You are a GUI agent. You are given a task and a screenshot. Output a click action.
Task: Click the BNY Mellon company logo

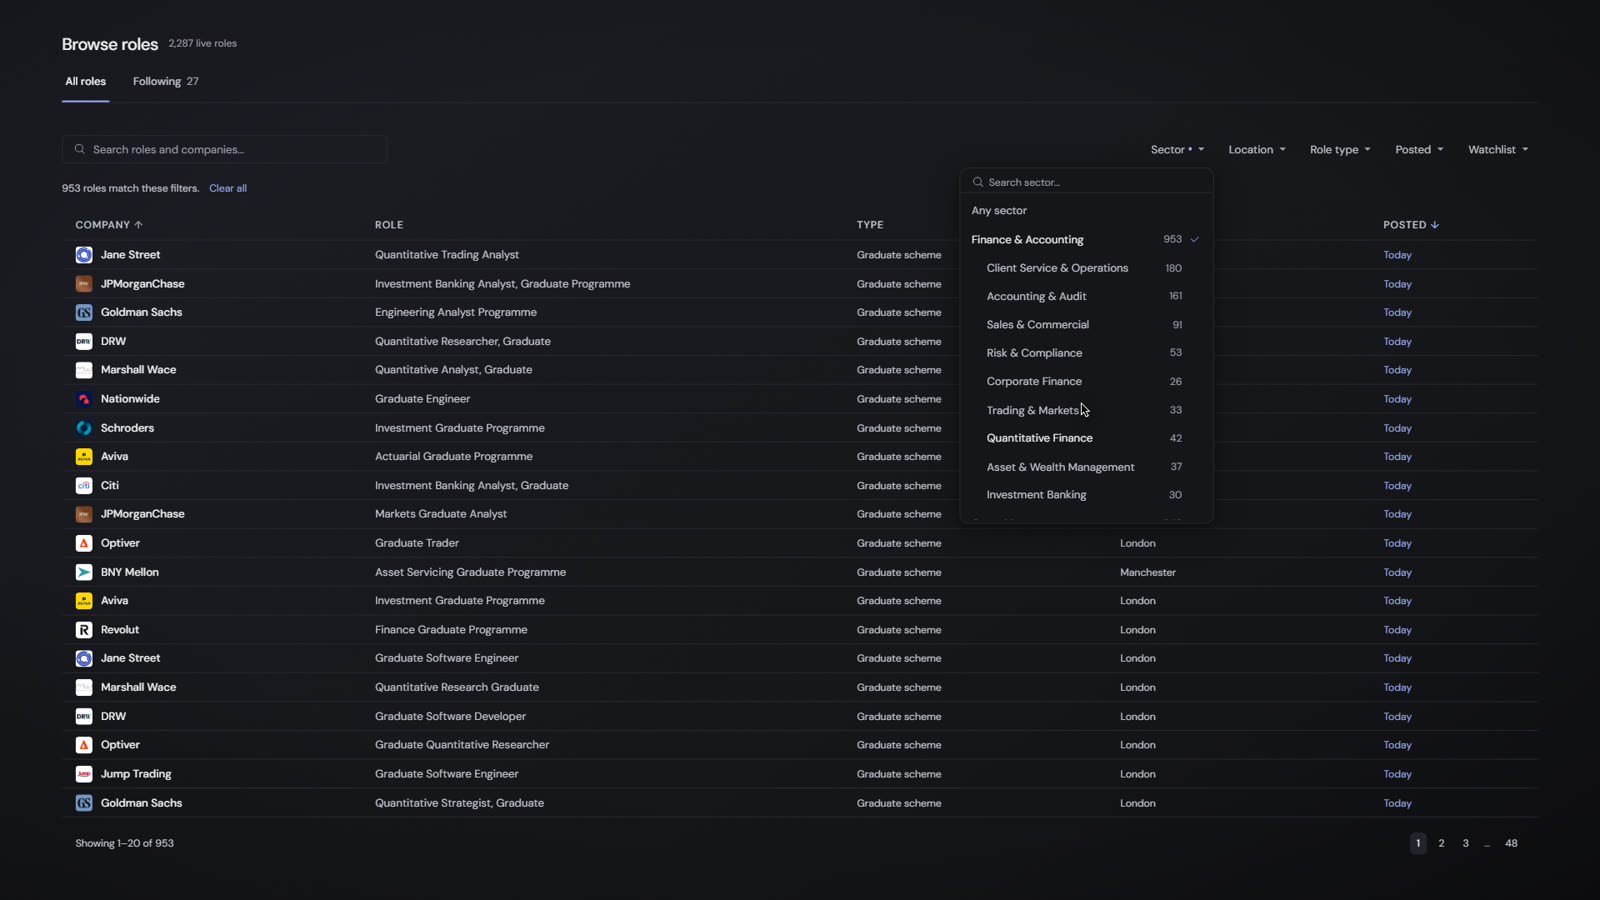(x=84, y=572)
